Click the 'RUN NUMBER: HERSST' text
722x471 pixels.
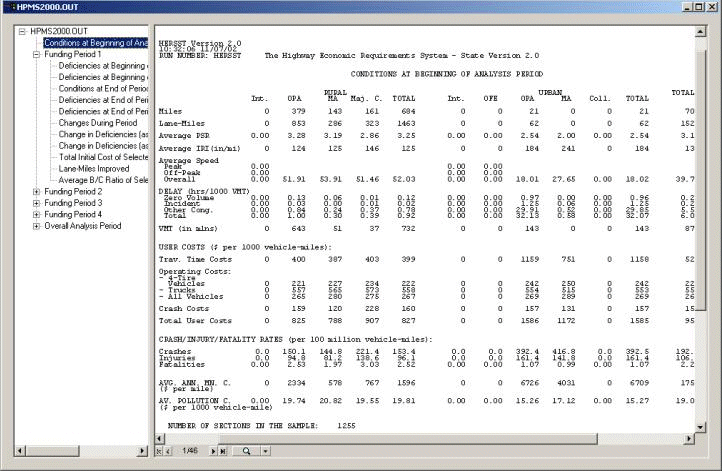200,56
